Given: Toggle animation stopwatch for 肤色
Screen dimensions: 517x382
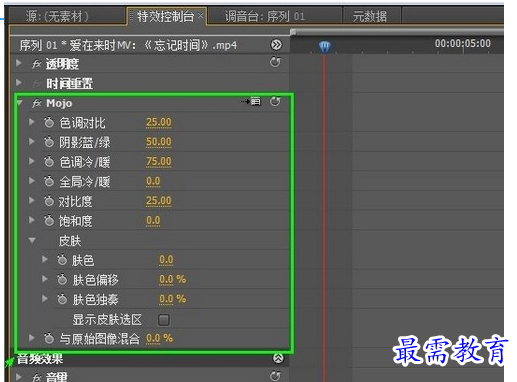Looking at the screenshot, I should pyautogui.click(x=62, y=260).
